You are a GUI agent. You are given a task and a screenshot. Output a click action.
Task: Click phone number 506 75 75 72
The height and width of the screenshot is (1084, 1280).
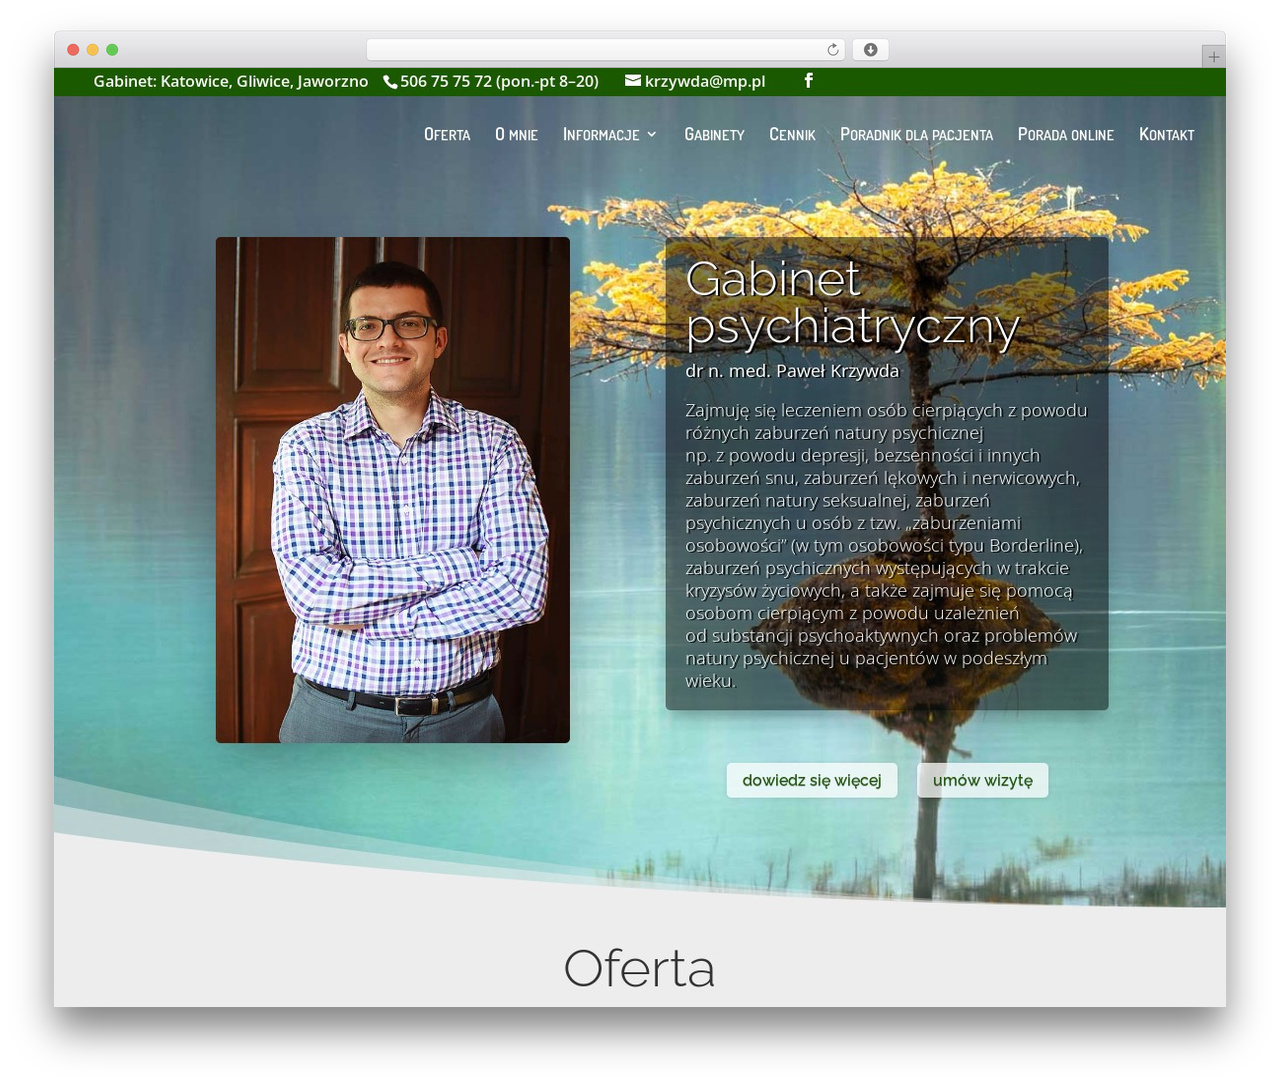446,81
